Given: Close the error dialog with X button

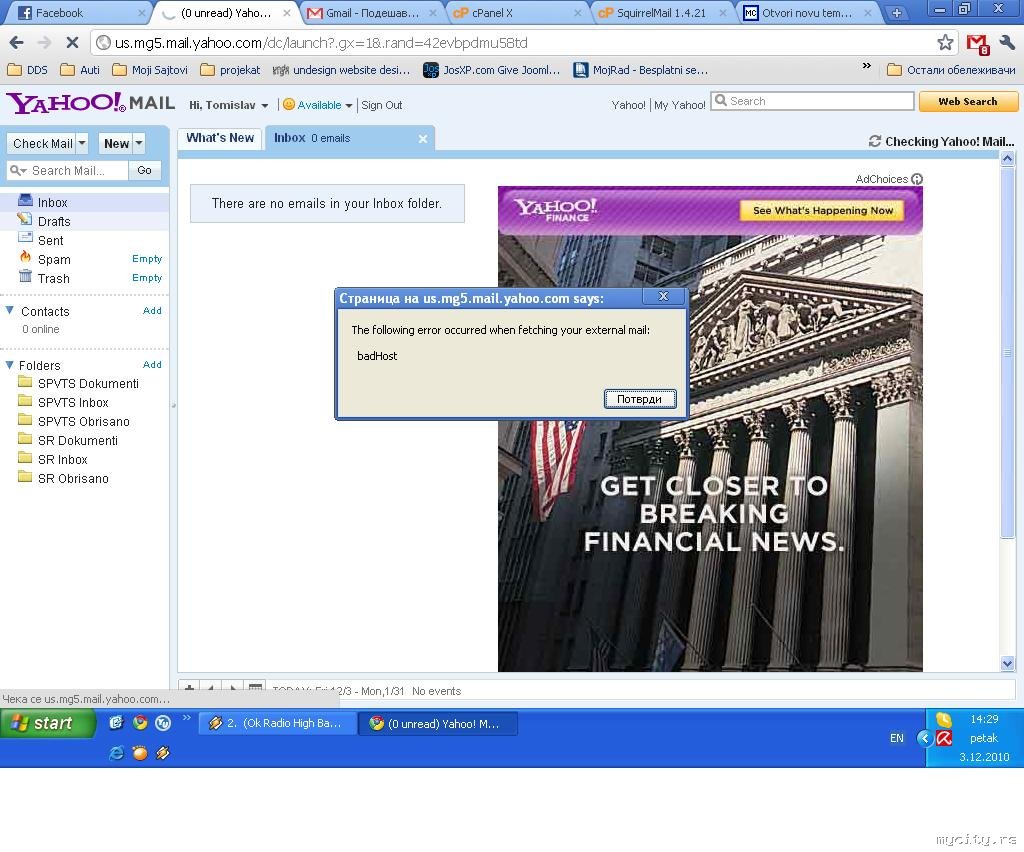Looking at the screenshot, I should [x=664, y=296].
